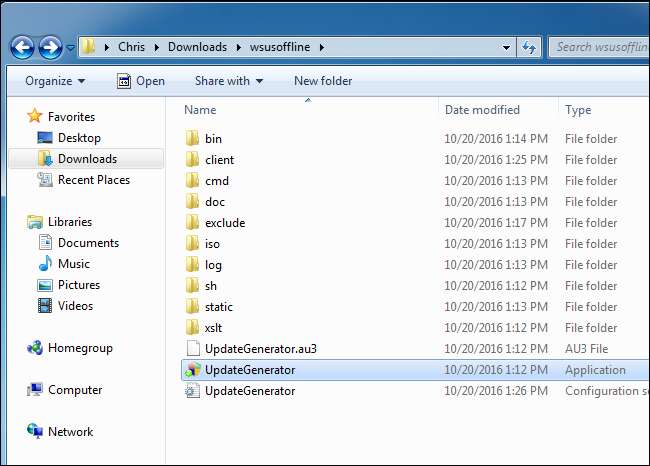Click the Forward navigation arrow button

tap(51, 48)
